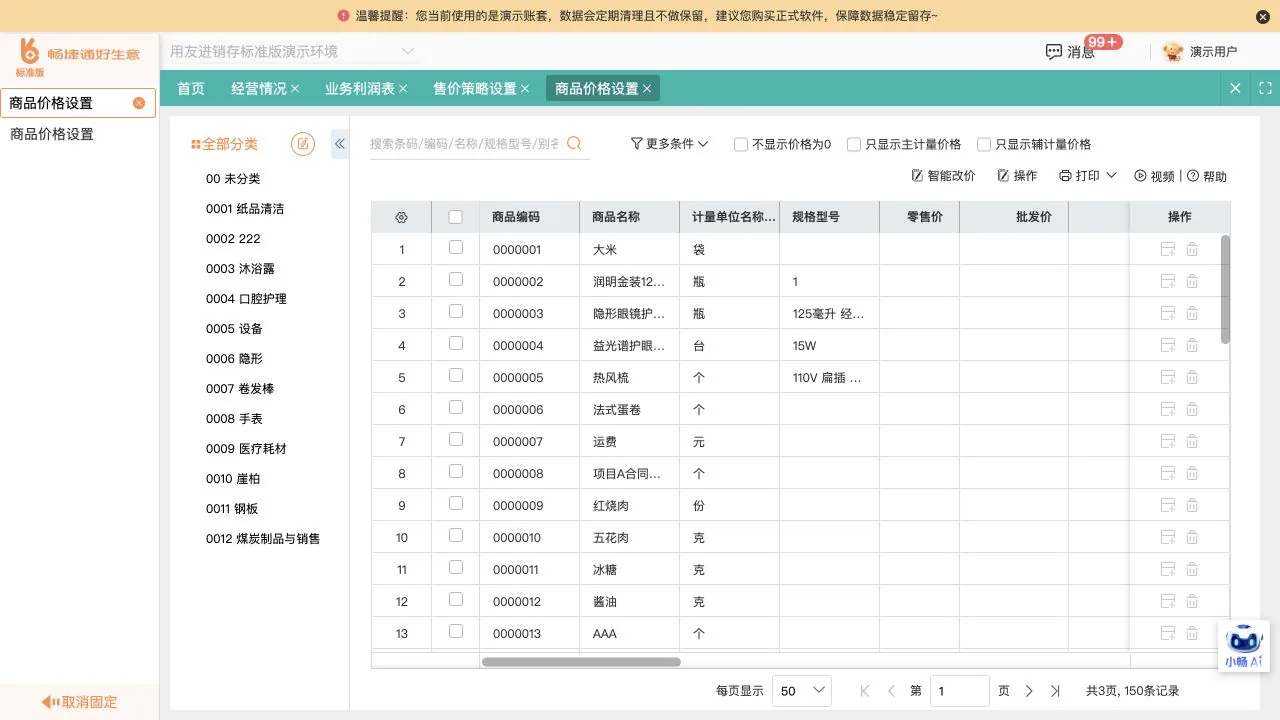Focus the product search input field
1280x720 pixels.
tap(466, 144)
